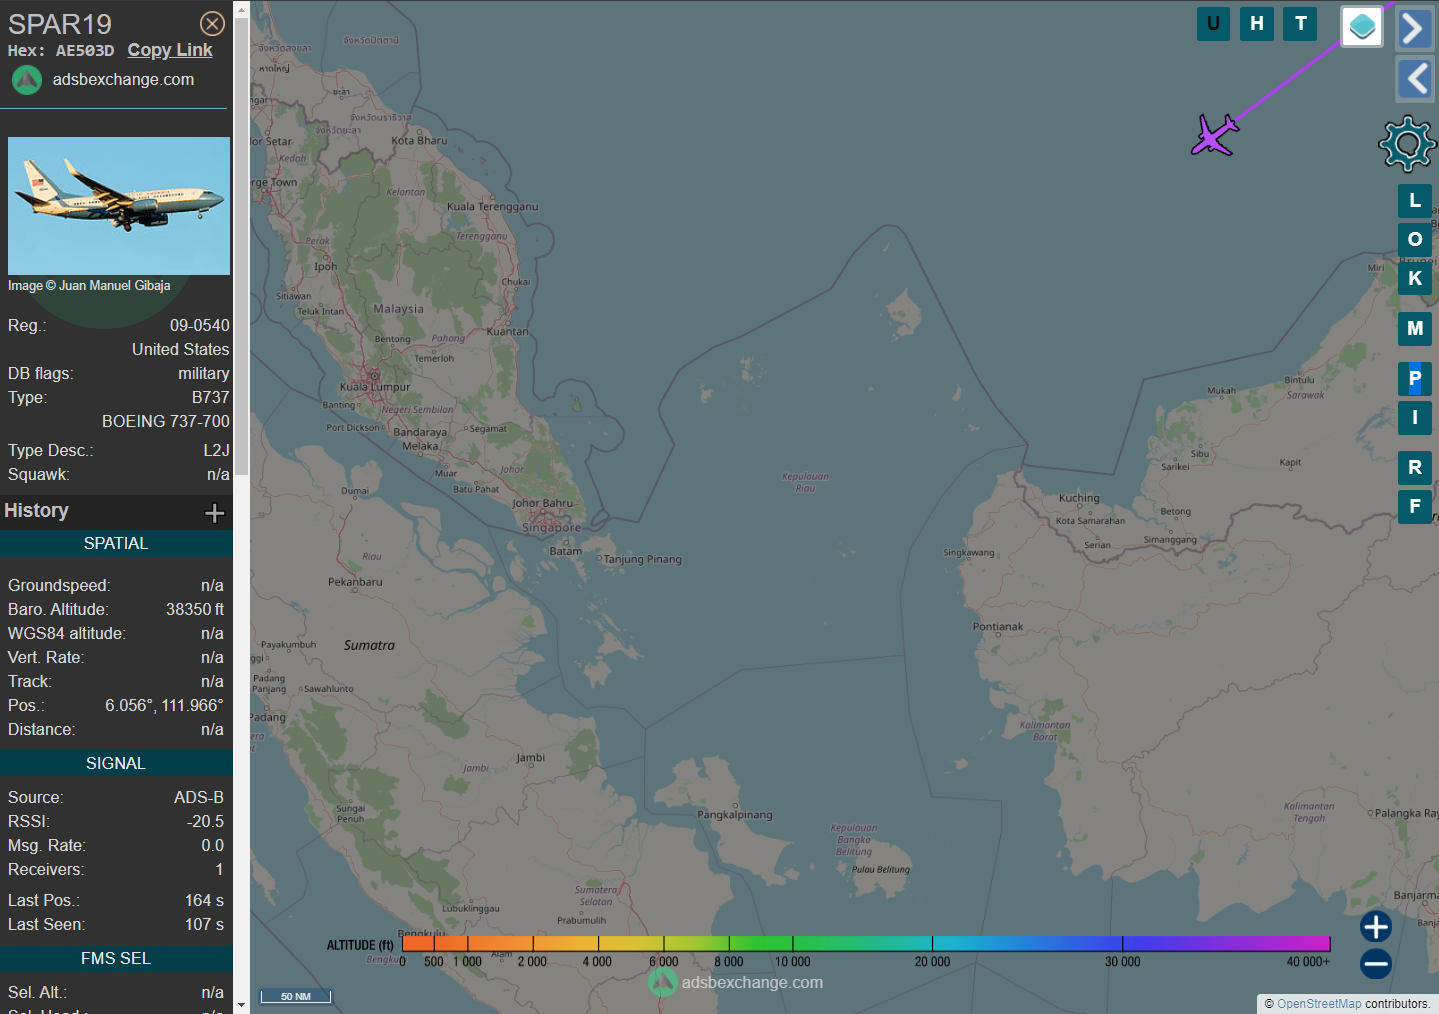The image size is (1439, 1014).
Task: Click the left chevron arrow button
Action: click(x=1414, y=78)
